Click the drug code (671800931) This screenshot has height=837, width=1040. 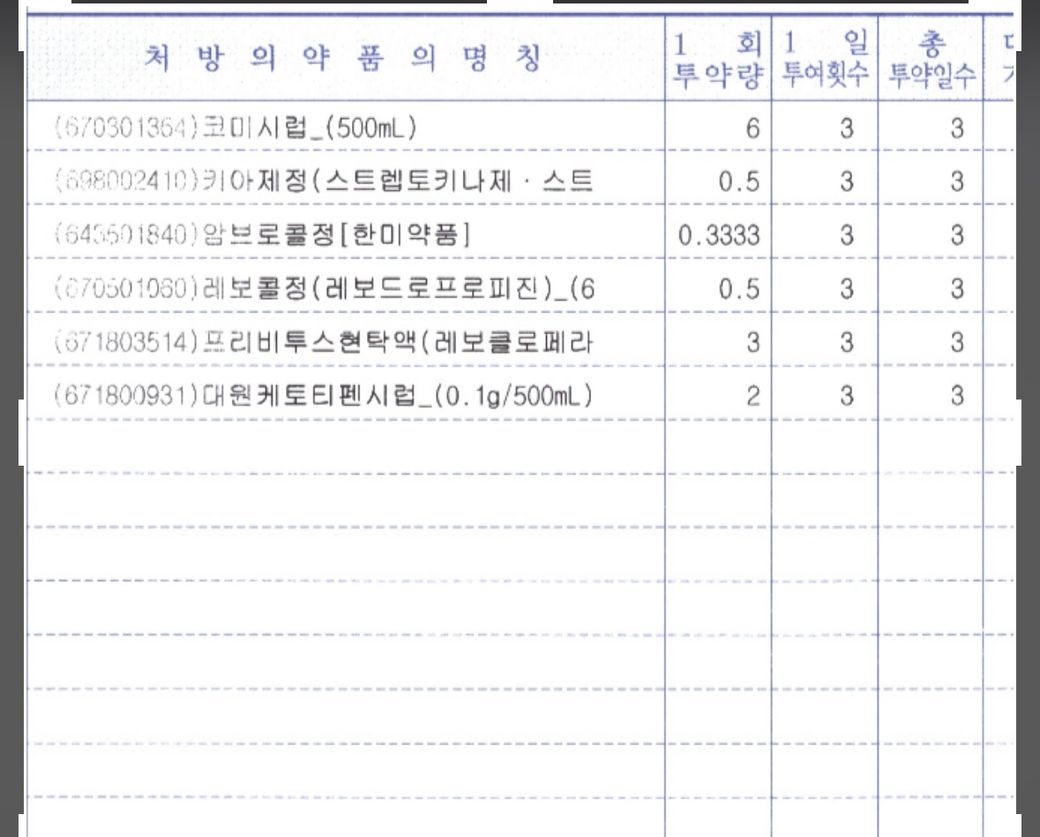pyautogui.click(x=124, y=397)
